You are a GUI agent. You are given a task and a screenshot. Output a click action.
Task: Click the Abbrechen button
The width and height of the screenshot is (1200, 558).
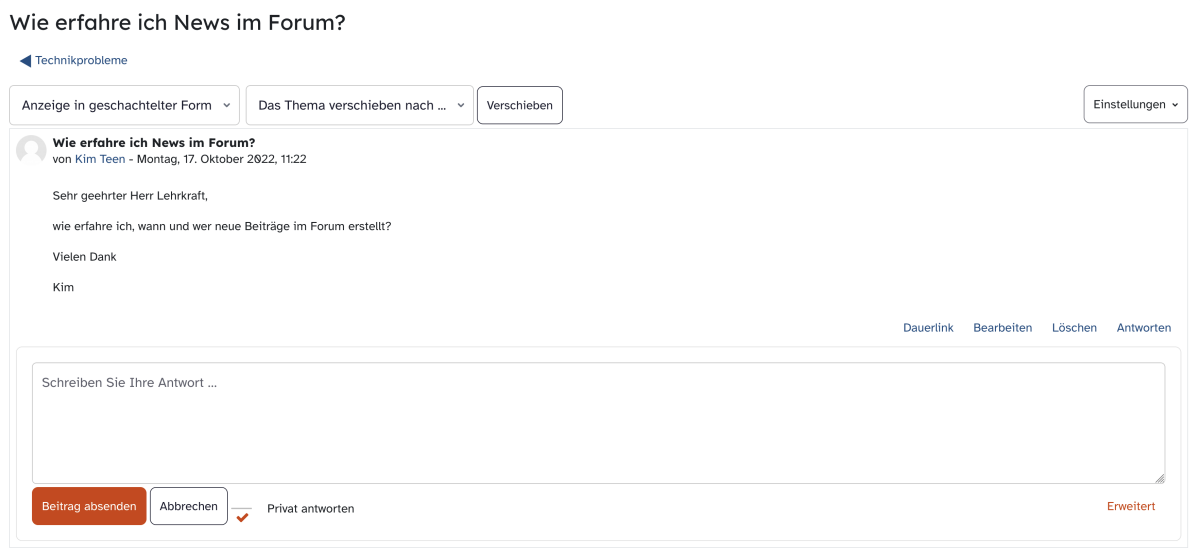pos(189,506)
